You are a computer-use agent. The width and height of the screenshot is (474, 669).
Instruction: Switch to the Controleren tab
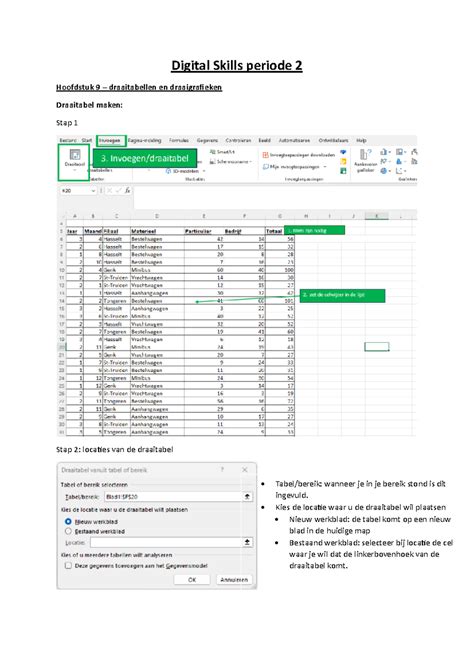[238, 140]
